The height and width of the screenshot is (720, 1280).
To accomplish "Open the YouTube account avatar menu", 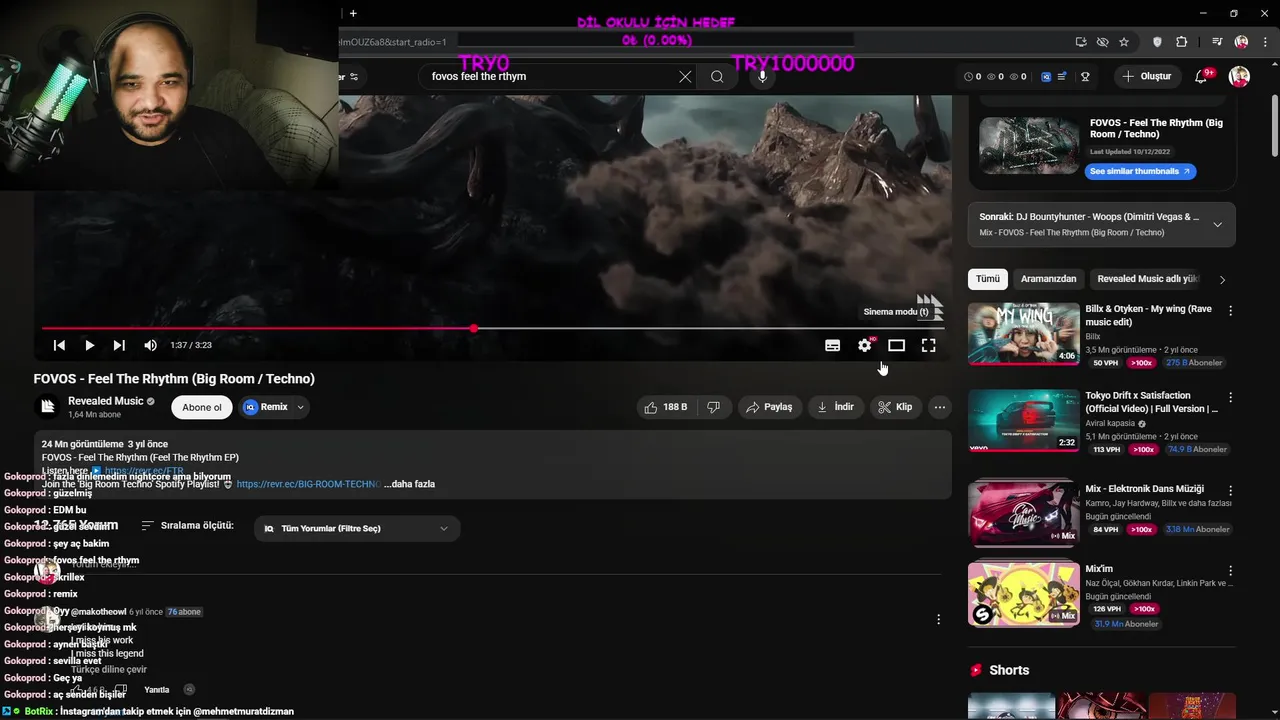I will pos(1239,76).
